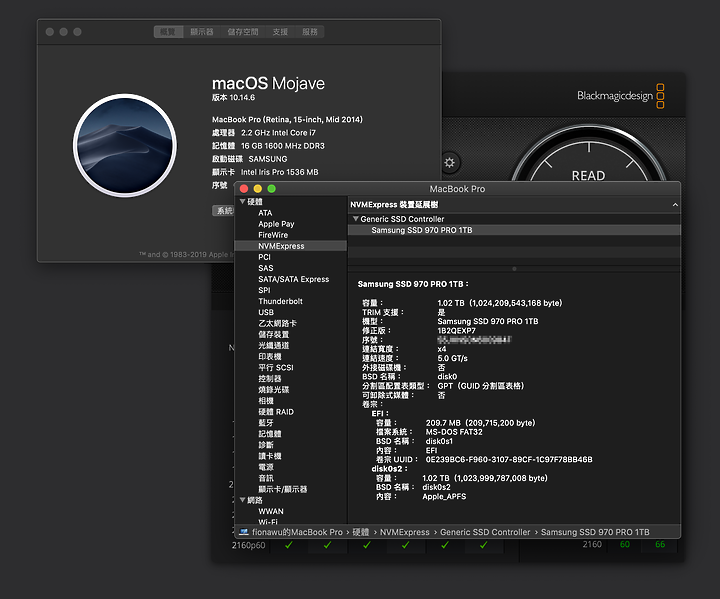Select 電源 in the sidebar
Screen dimensions: 720x599
pos(266,467)
